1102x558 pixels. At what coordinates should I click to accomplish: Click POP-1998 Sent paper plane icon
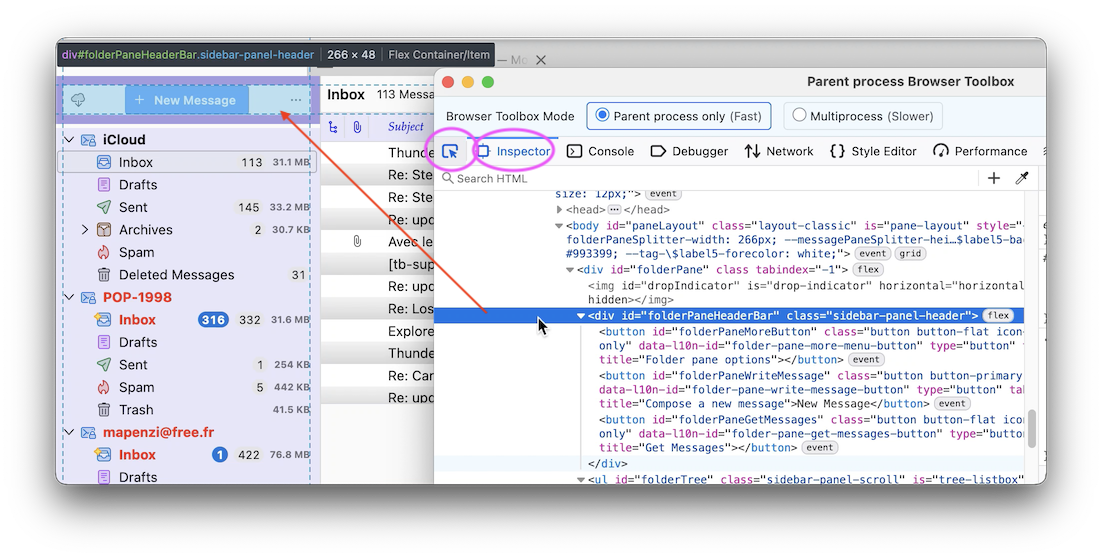[x=103, y=365]
